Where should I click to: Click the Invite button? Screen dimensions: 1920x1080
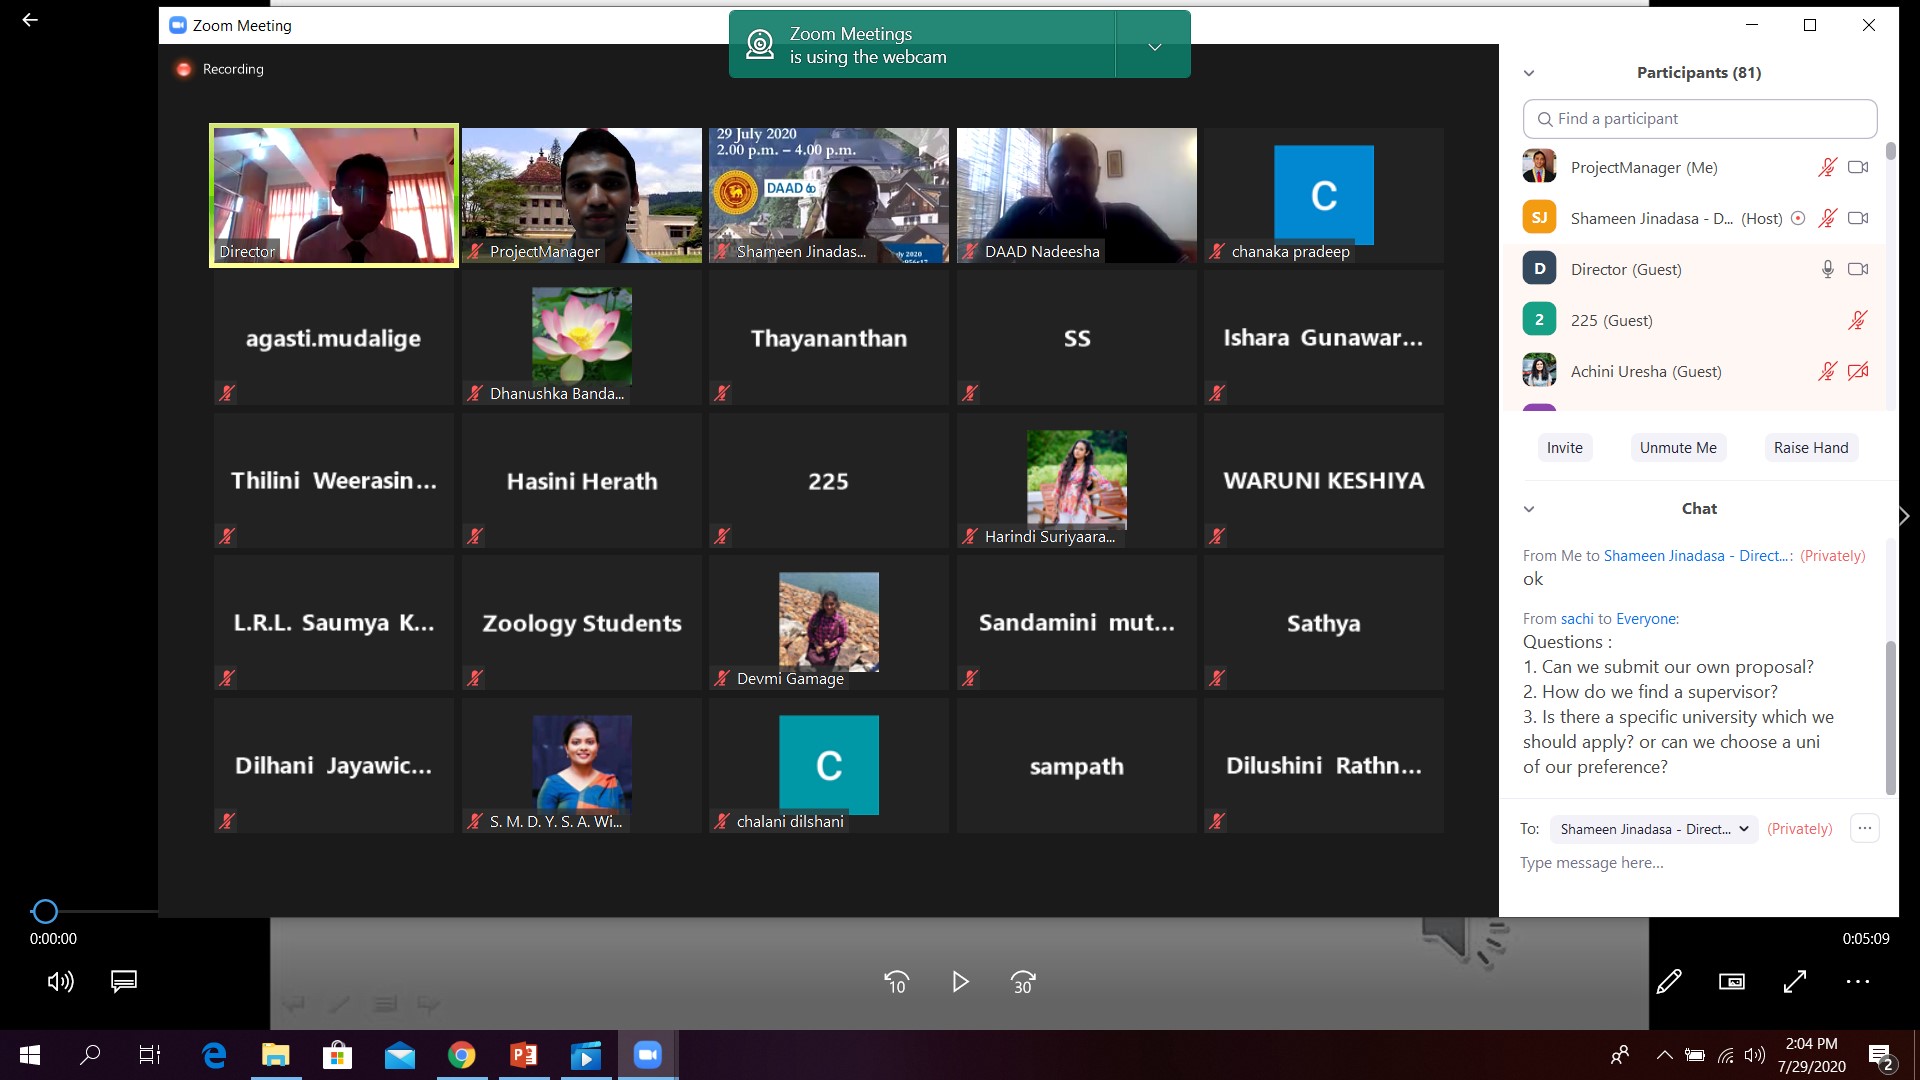pyautogui.click(x=1564, y=448)
